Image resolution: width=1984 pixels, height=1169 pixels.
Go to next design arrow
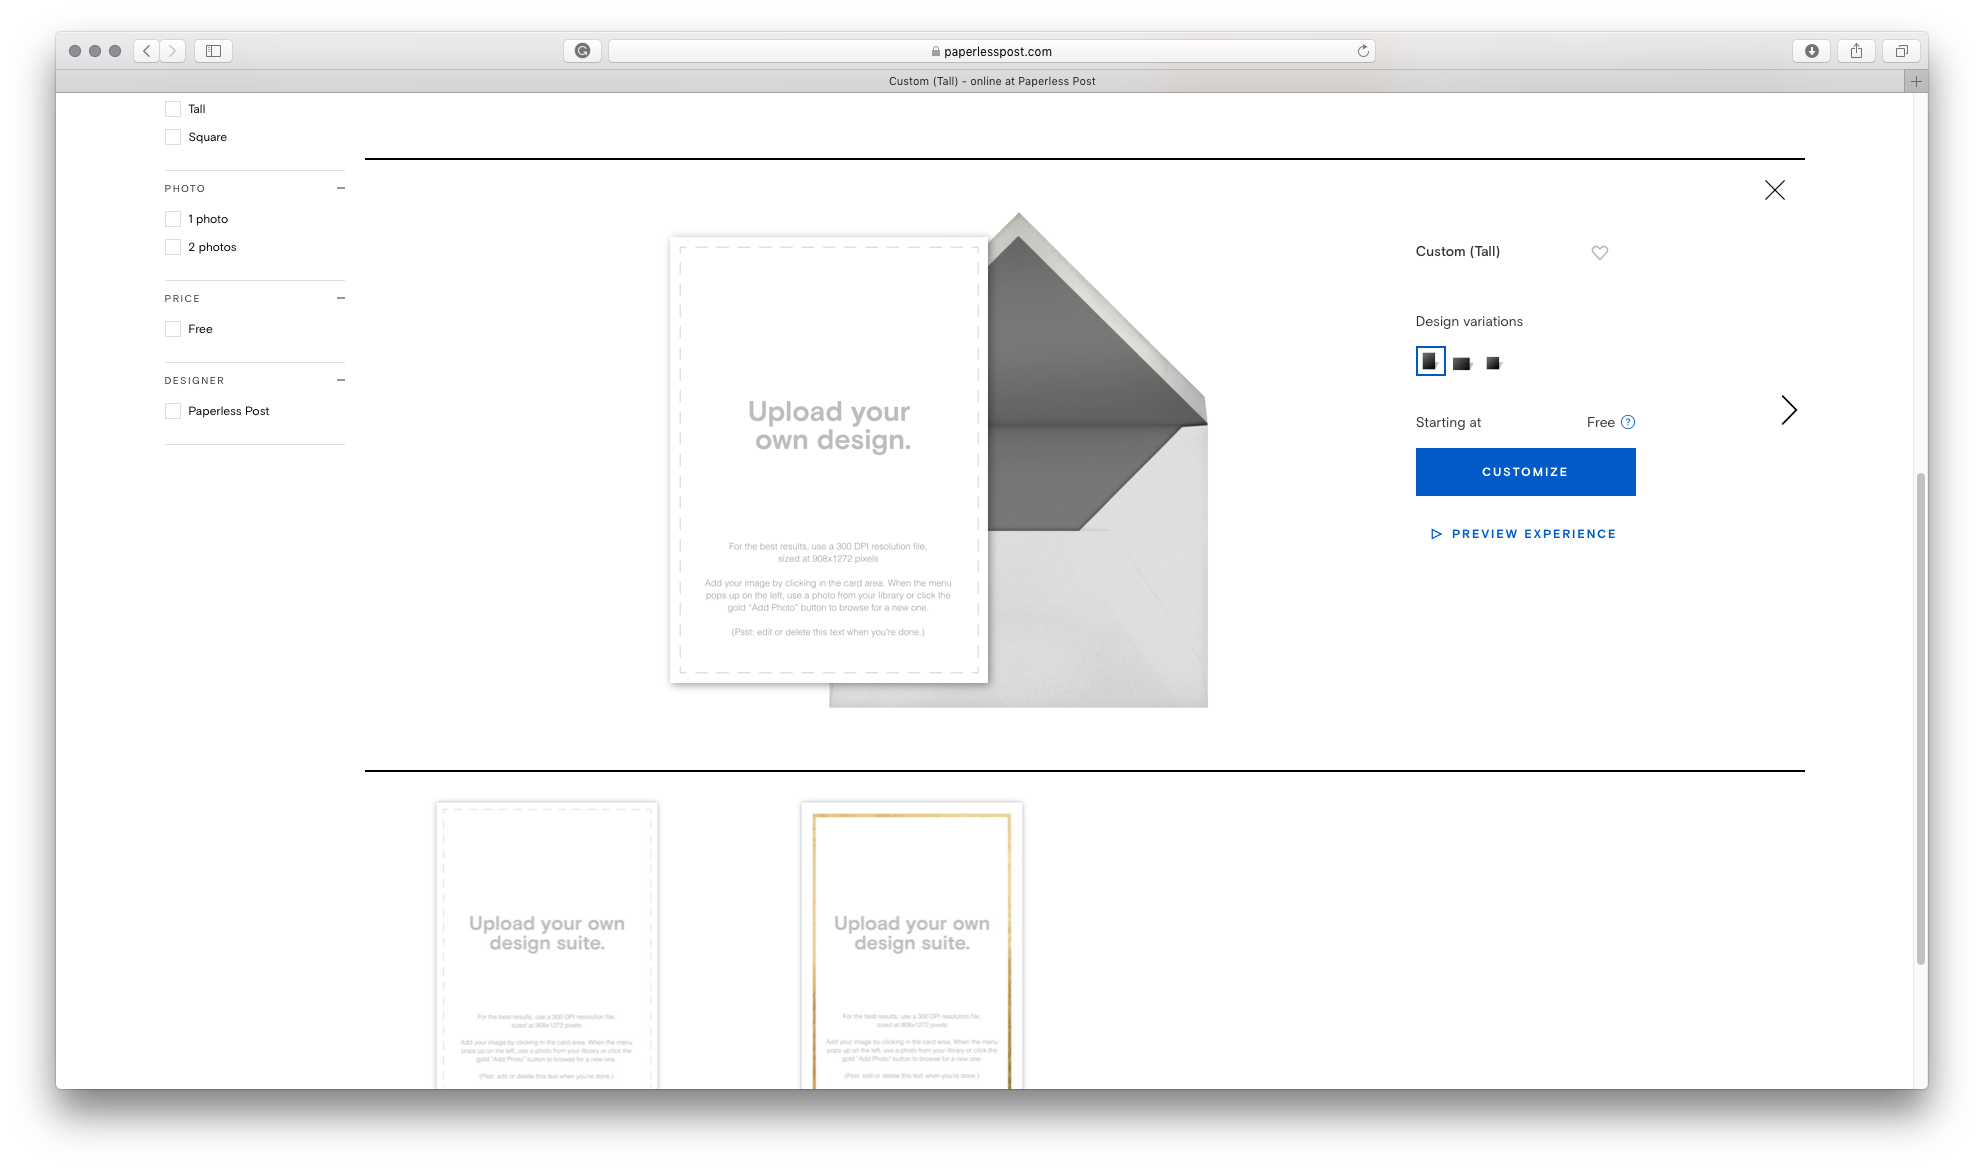click(x=1789, y=410)
